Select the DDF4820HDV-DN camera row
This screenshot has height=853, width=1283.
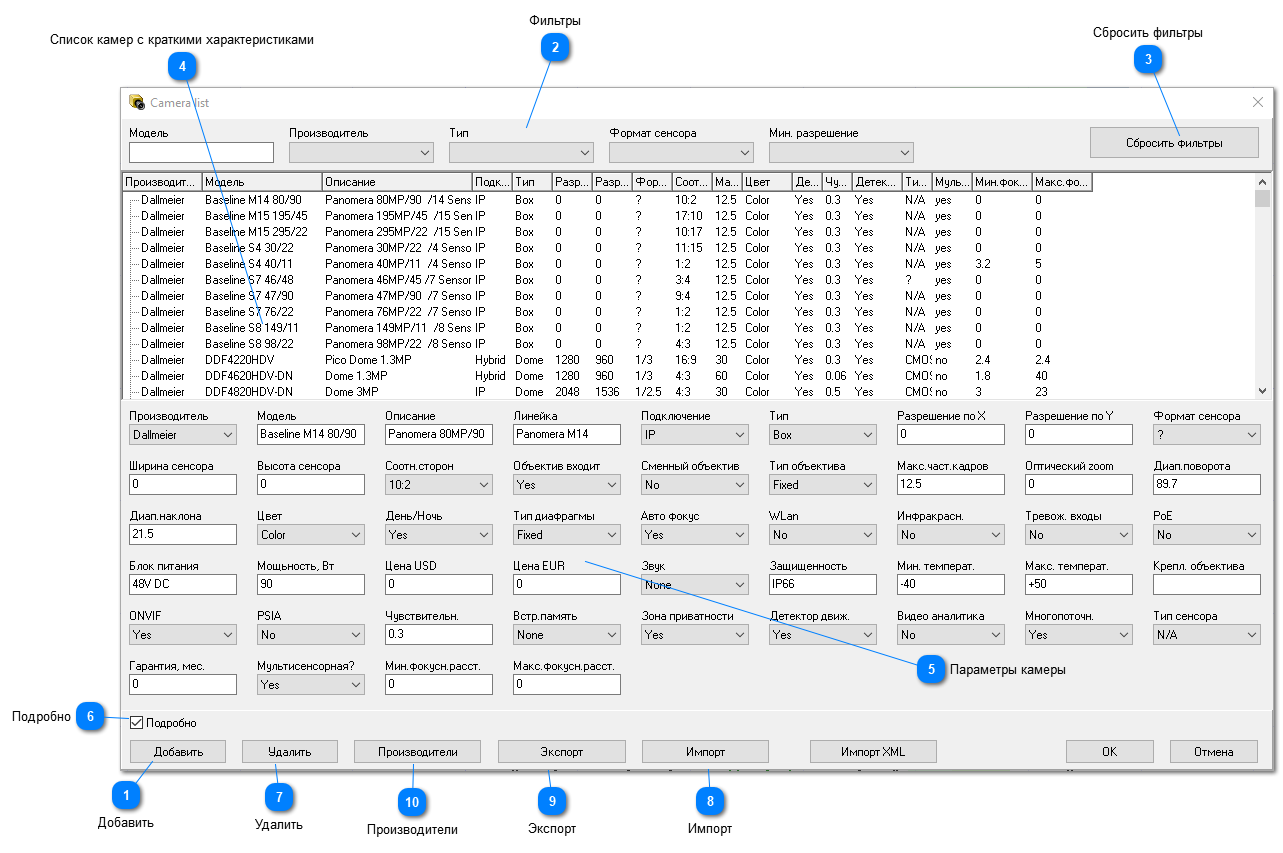(688, 392)
